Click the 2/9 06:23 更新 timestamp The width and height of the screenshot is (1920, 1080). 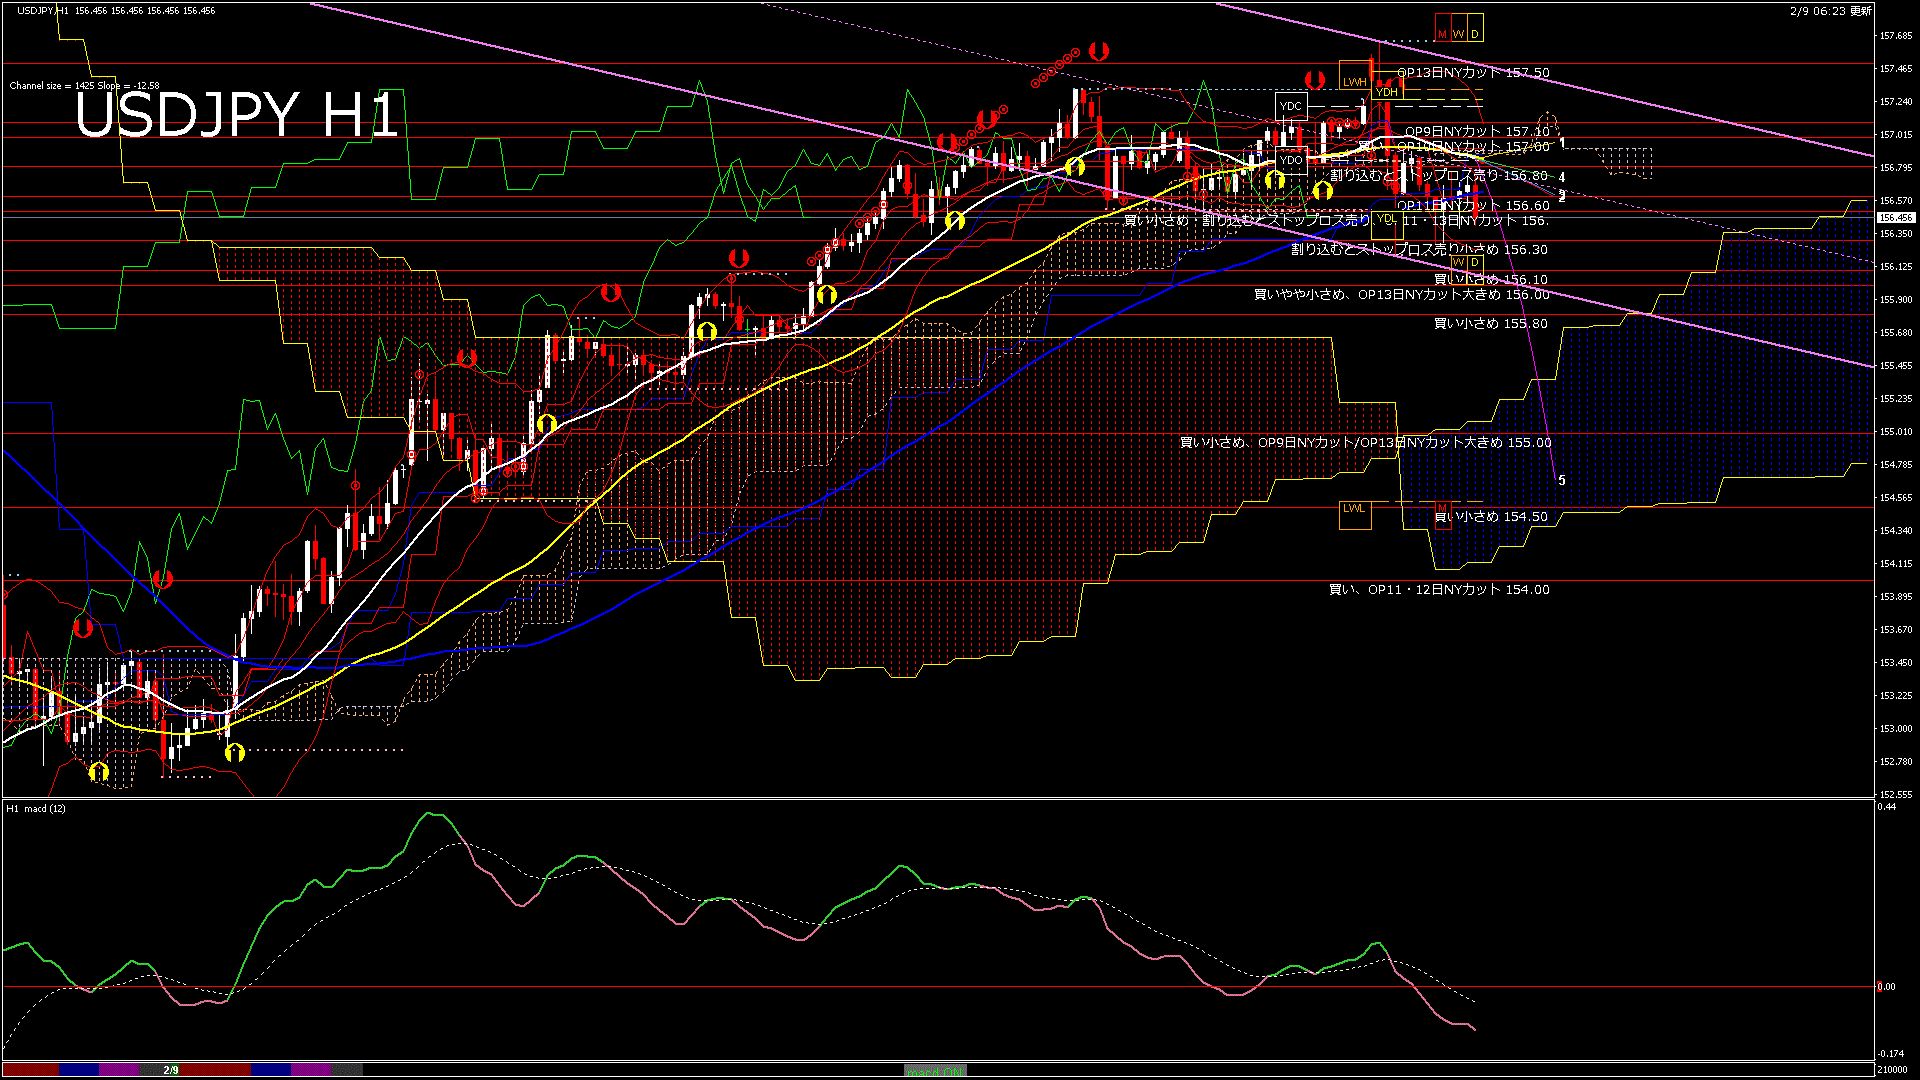click(x=1830, y=11)
